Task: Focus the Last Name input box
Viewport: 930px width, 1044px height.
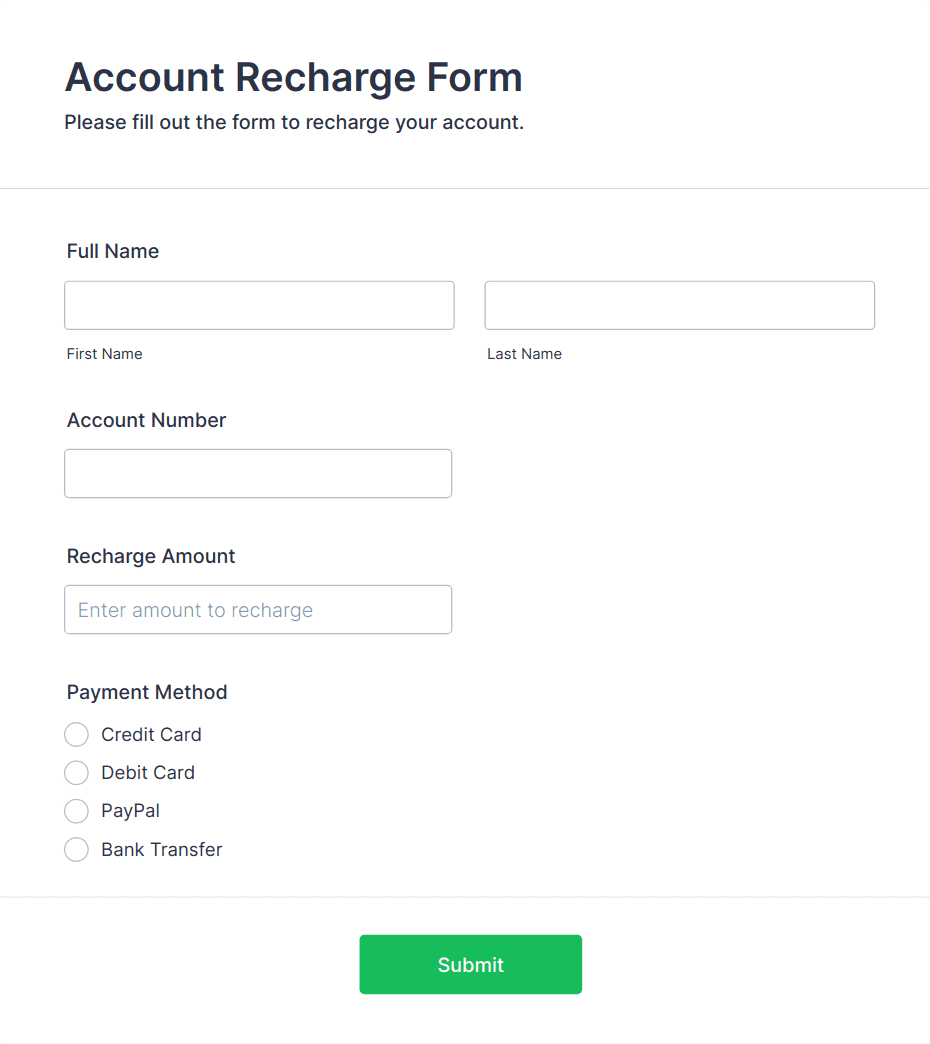Action: click(679, 305)
